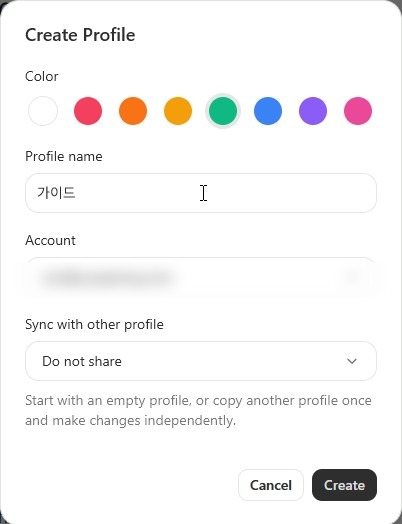Select the amber yellow color swatch
This screenshot has width=402, height=524.
pos(178,111)
